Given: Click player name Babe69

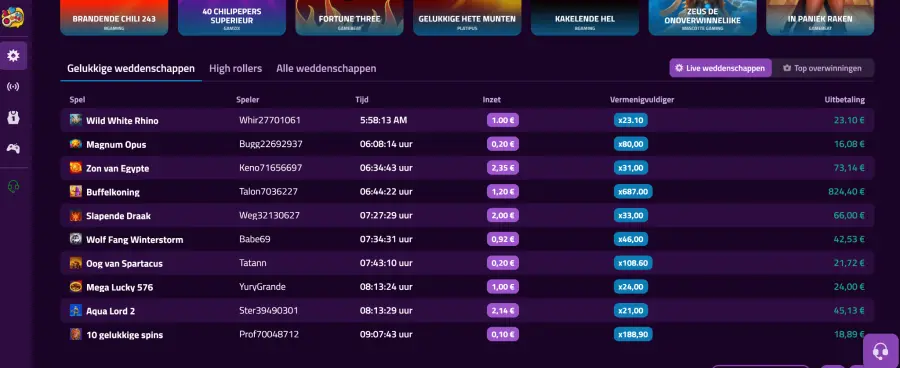Looking at the screenshot, I should (254, 239).
